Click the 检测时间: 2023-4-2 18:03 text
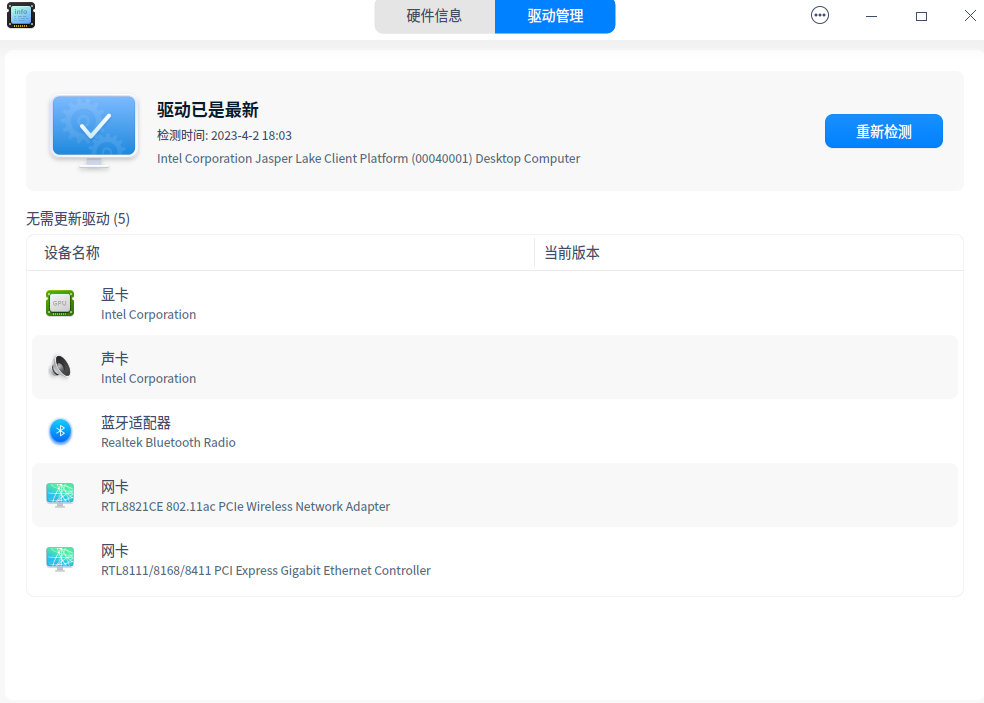Screen dimensions: 984x703 [224, 136]
